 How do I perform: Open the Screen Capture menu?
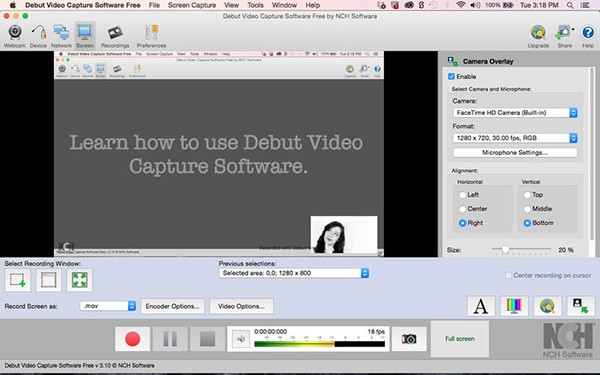click(x=192, y=5)
